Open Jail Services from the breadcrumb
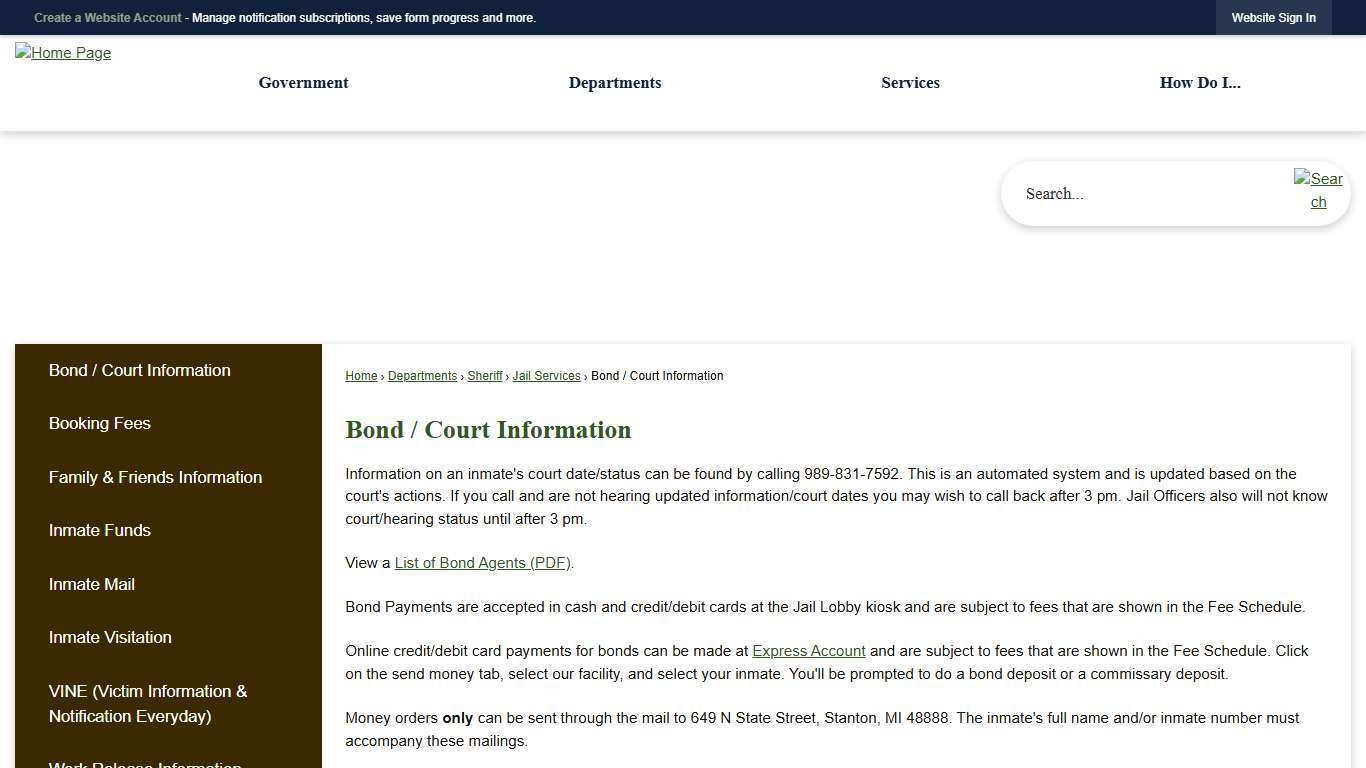 click(546, 376)
